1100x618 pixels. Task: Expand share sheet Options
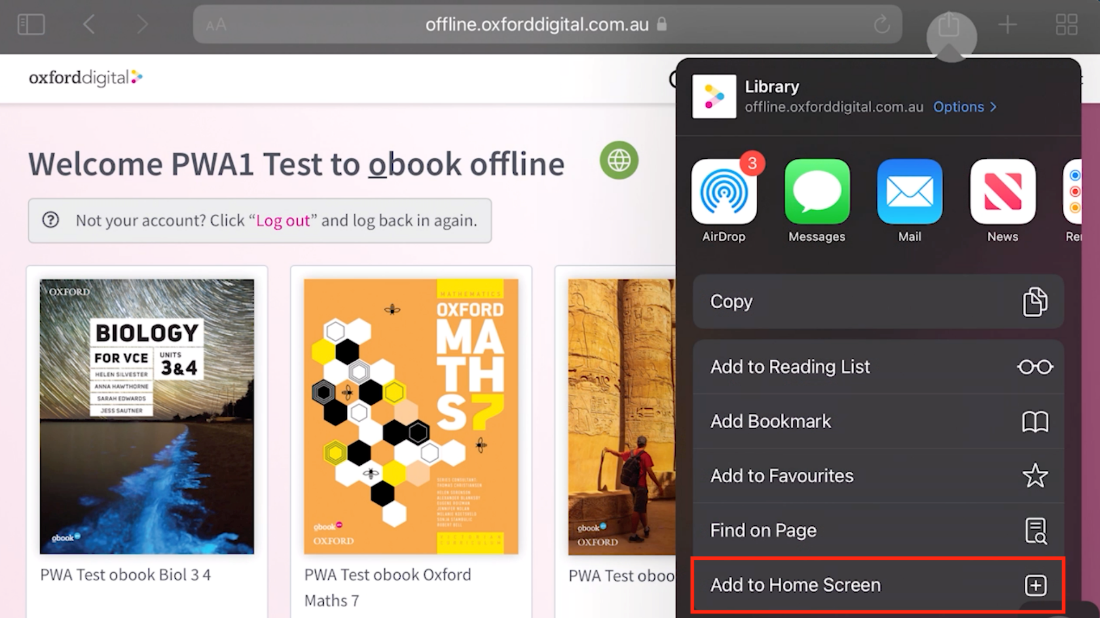coord(964,107)
